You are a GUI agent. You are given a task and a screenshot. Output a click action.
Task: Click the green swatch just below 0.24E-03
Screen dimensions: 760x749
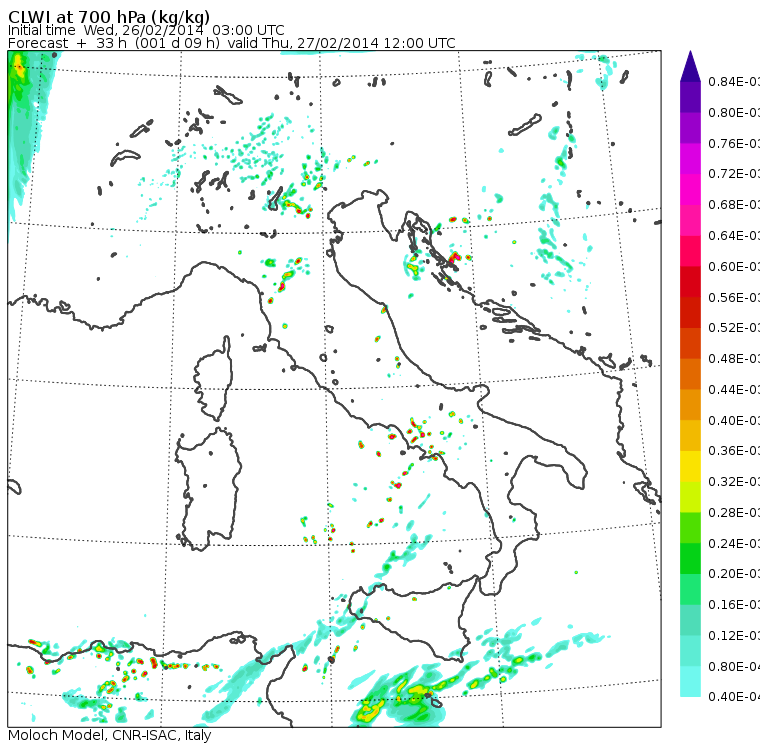point(690,558)
